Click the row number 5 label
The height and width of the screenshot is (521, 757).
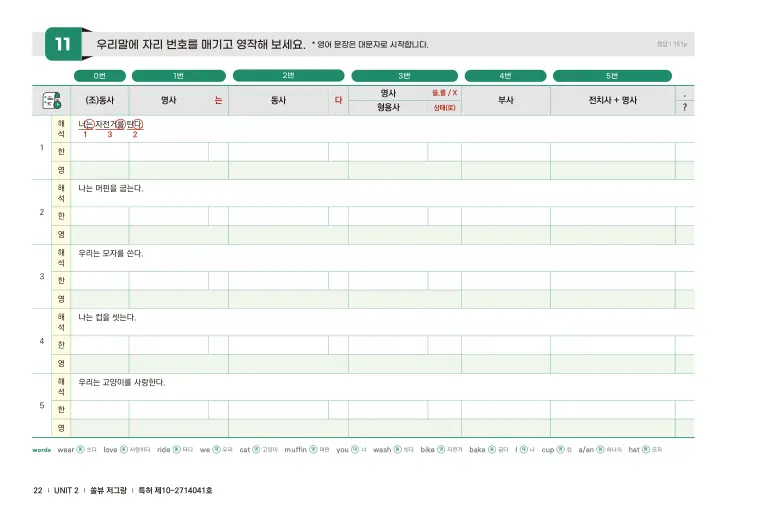tap(42, 405)
